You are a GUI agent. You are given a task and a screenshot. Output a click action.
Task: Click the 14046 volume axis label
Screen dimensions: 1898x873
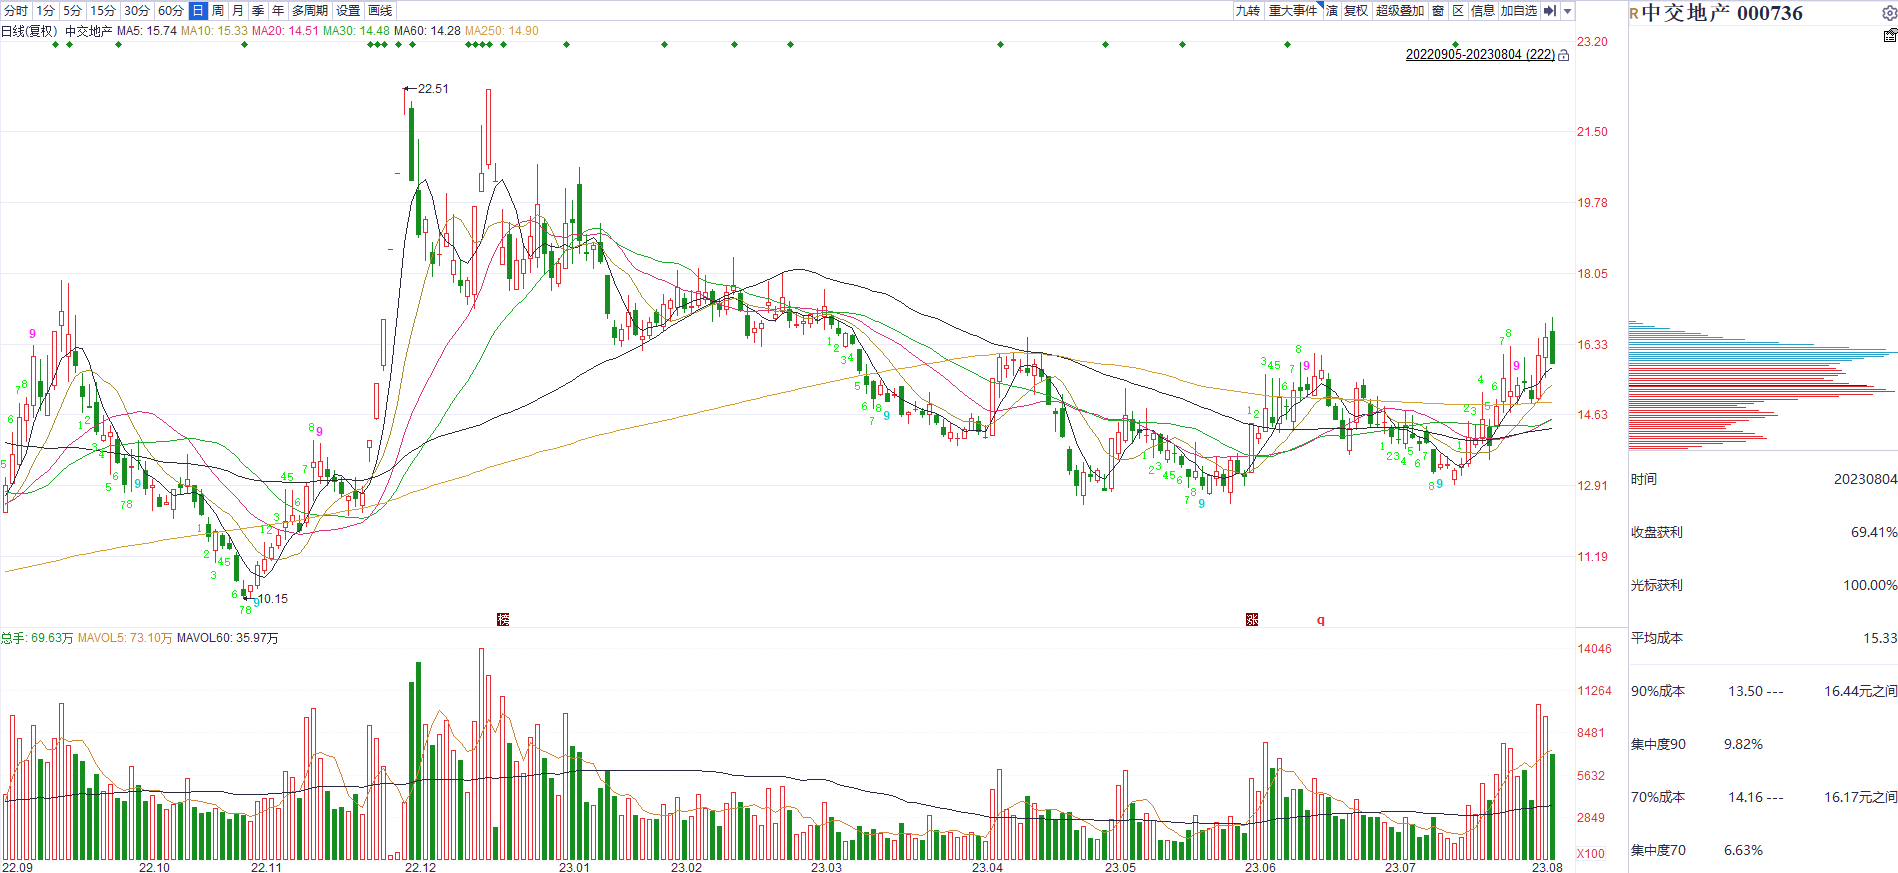point(1595,649)
